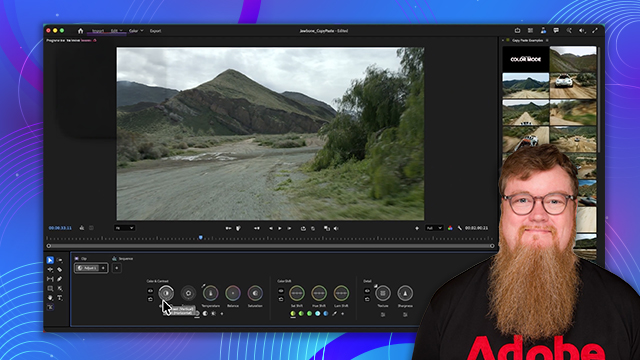Screen dimensions: 640x360
Task: Toggle Color Shift visibility eye
Action: [x=281, y=291]
